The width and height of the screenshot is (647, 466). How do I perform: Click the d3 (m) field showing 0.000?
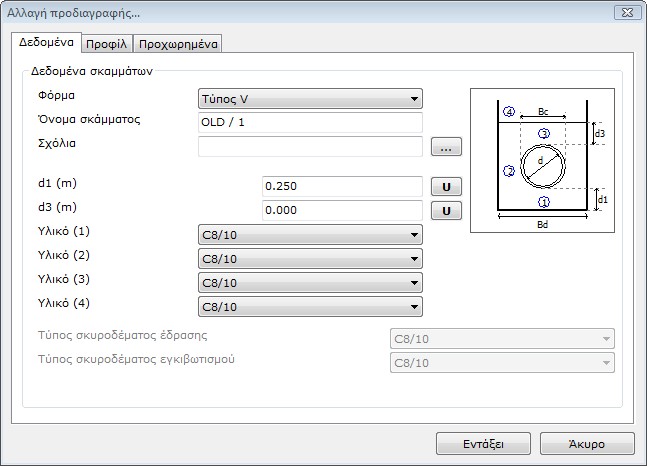tap(341, 211)
